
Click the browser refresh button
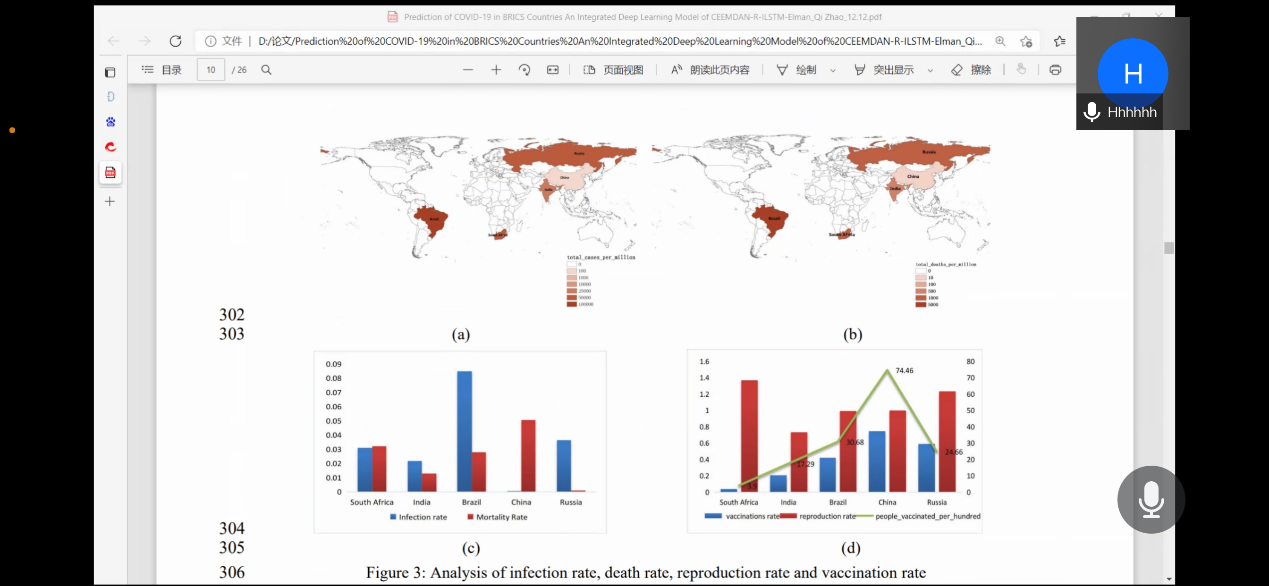tap(175, 41)
